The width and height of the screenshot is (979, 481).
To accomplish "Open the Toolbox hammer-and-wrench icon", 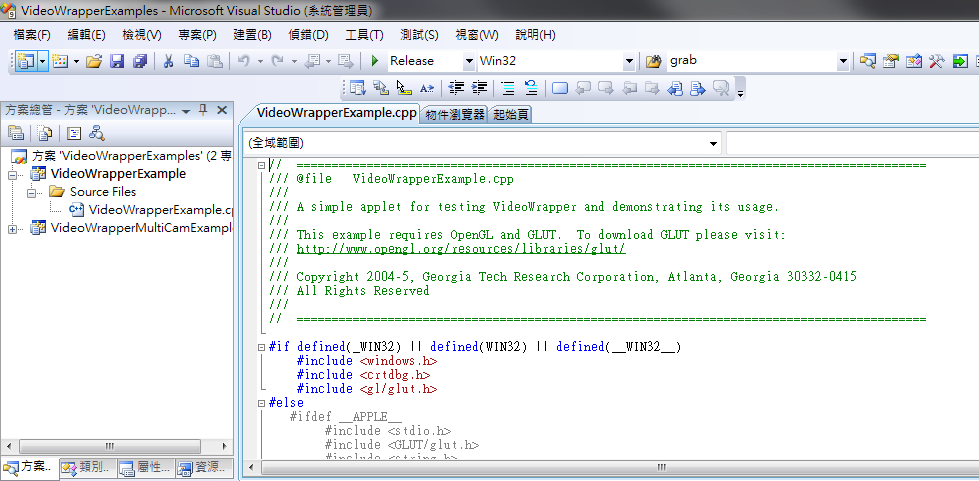I will click(937, 61).
